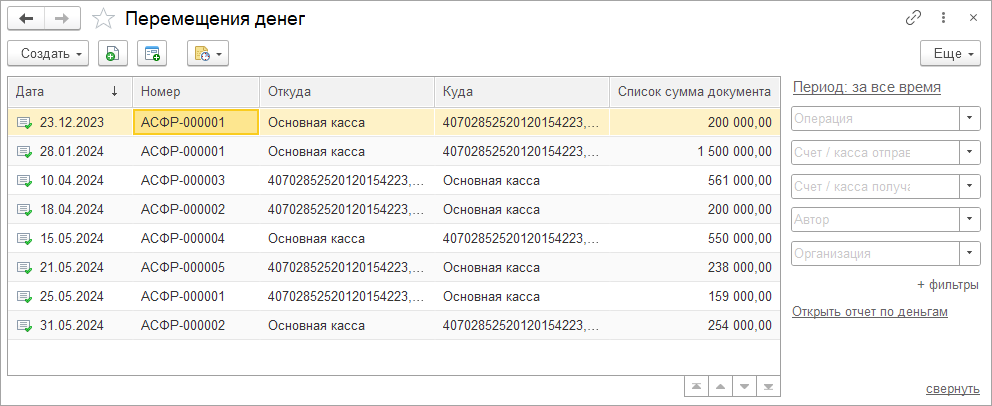Copy link using the chain icon
The image size is (992, 406).
913,18
